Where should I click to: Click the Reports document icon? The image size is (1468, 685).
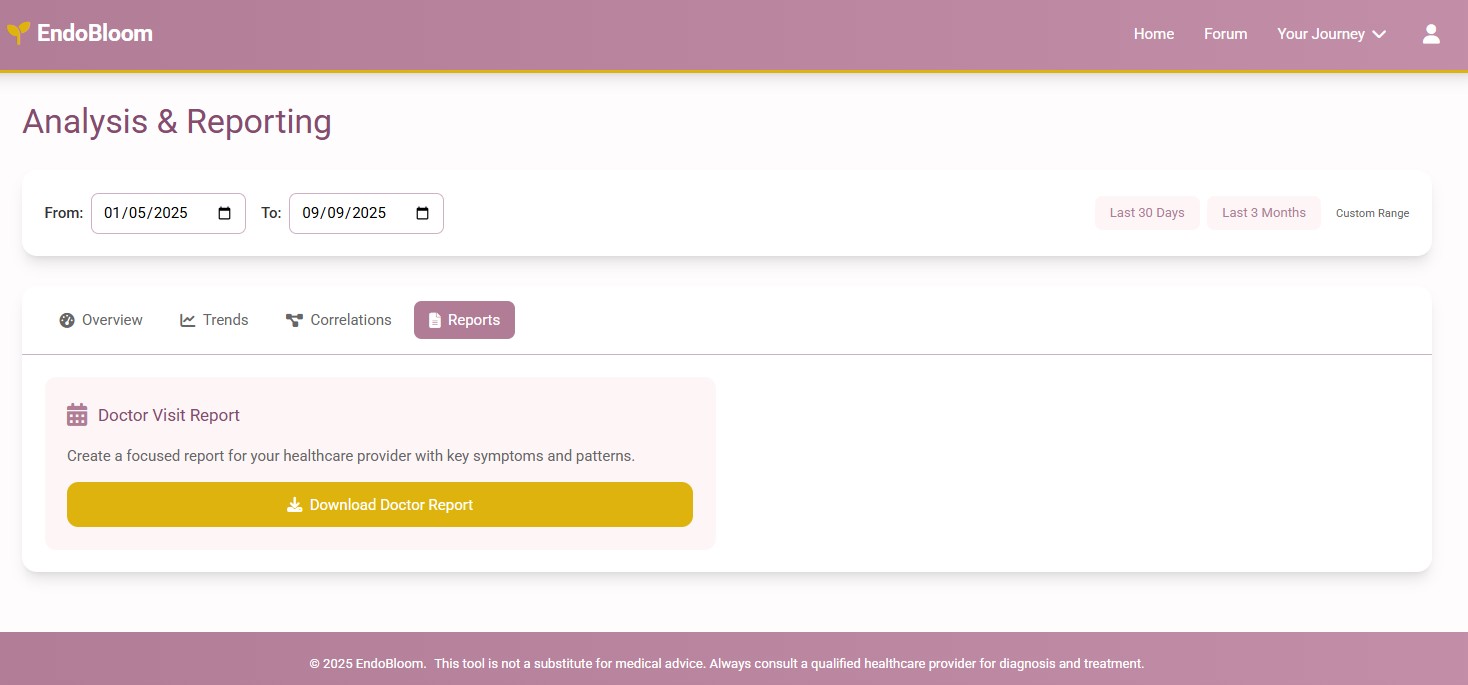click(434, 320)
